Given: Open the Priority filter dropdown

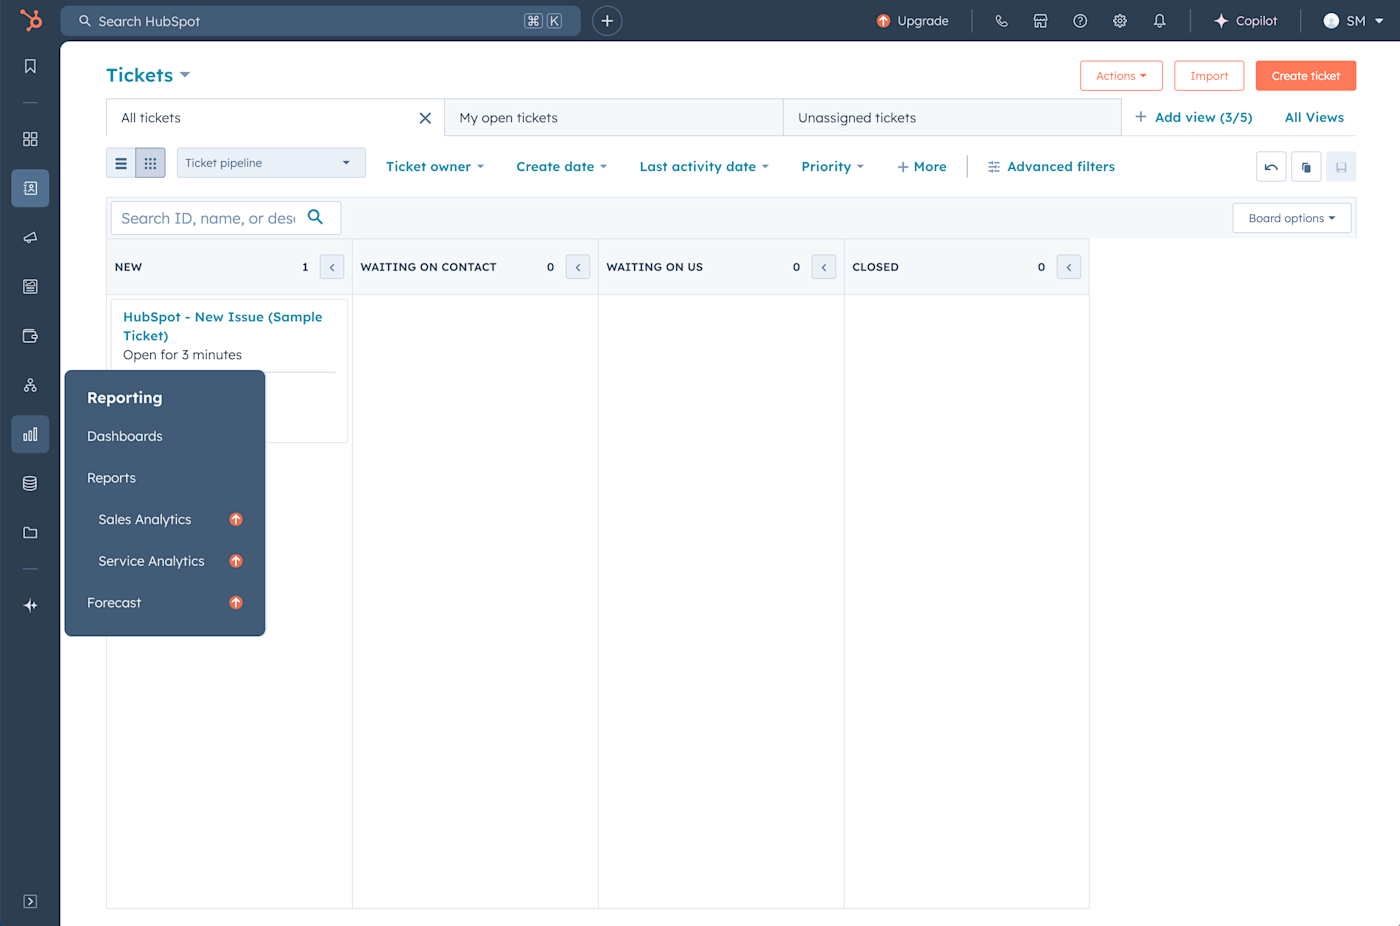Looking at the screenshot, I should click(832, 167).
